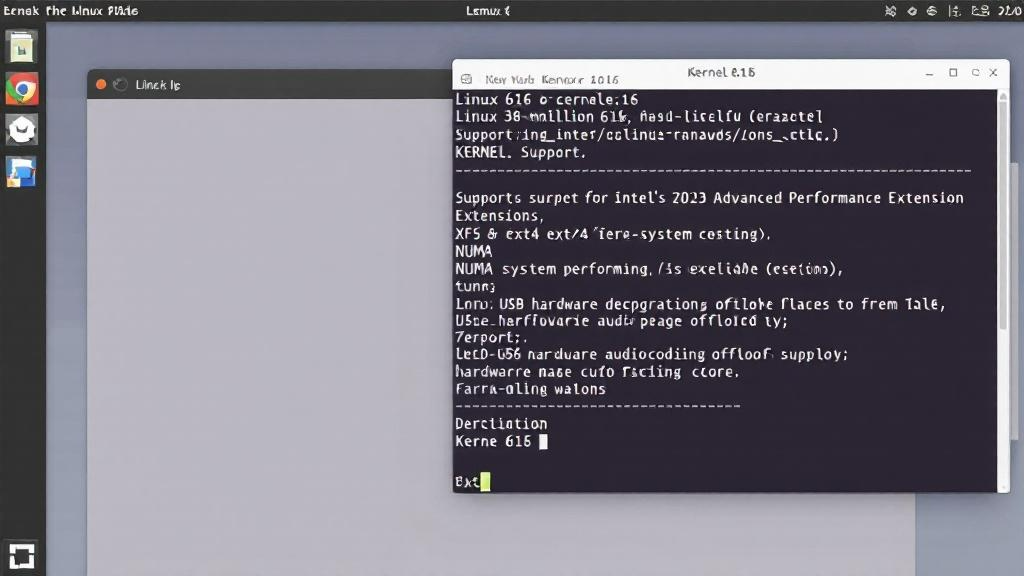Open the blue document app in dock
1024x576 pixels.
pos(22,172)
